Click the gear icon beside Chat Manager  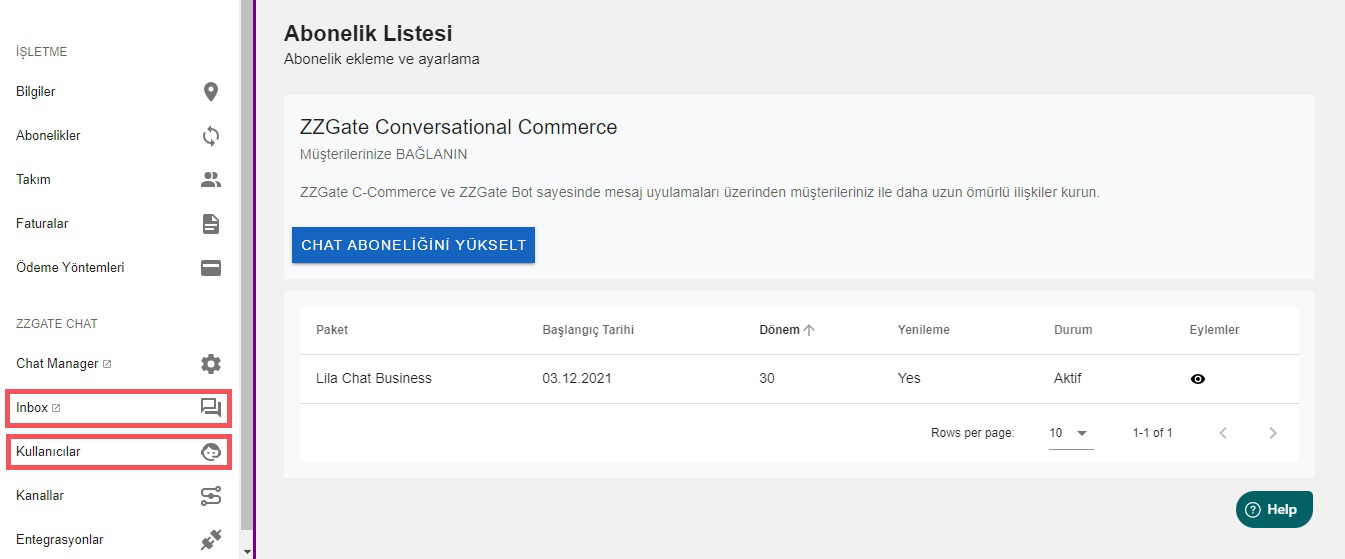[x=210, y=364]
